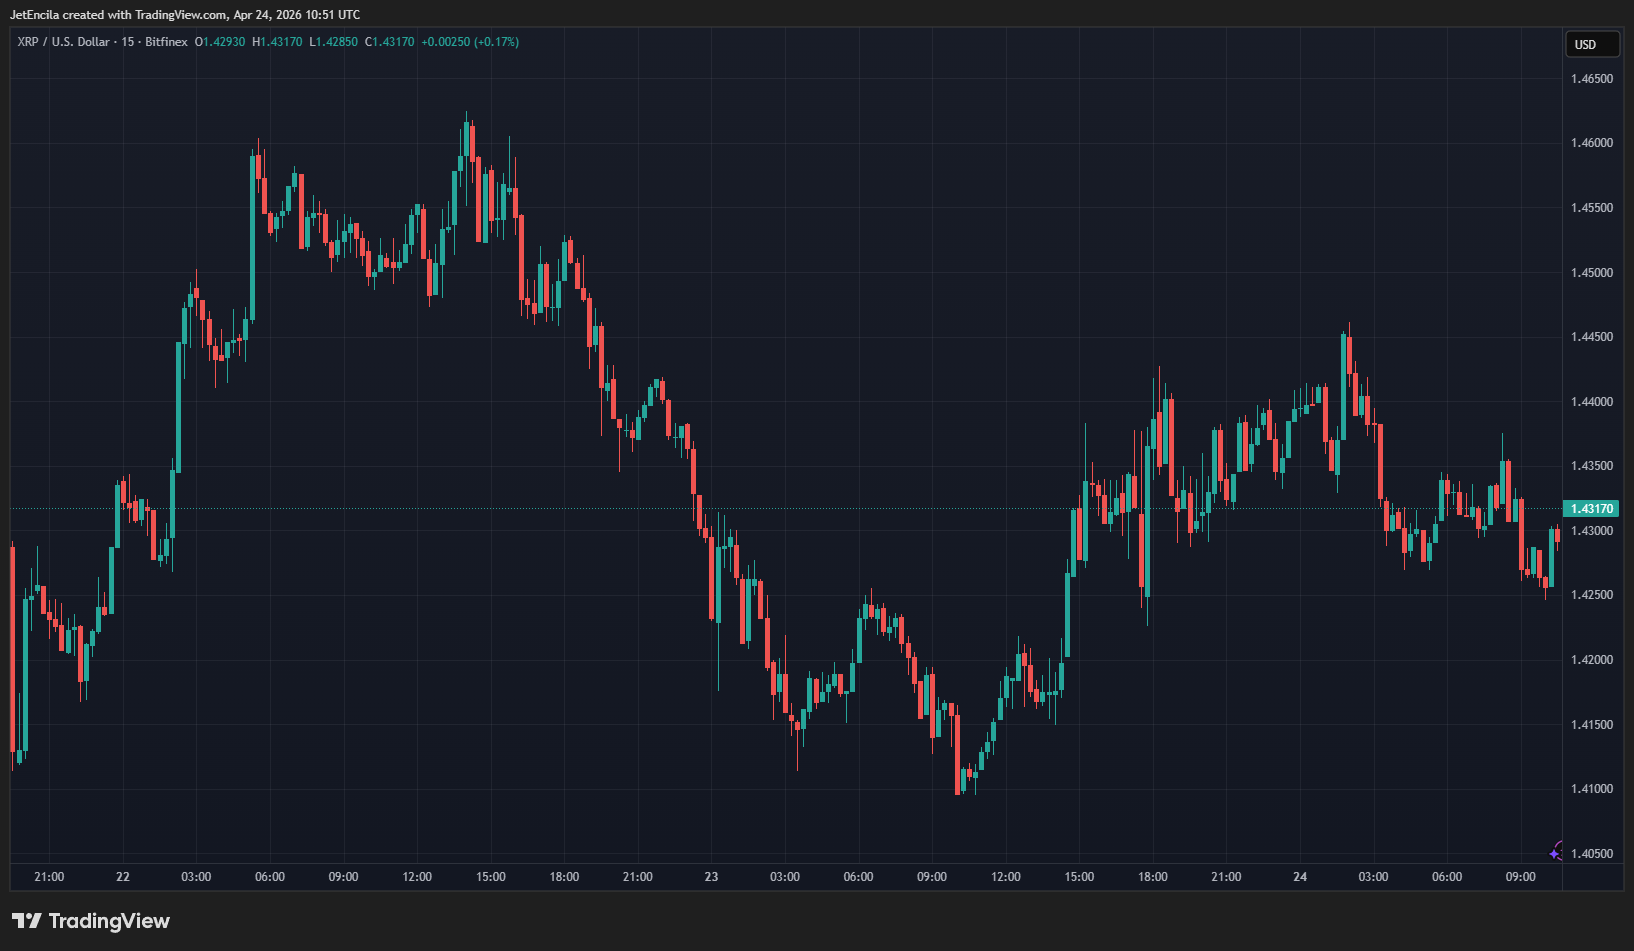Screen dimensions: 1634x951
Task: Click the green price change +0.00250 (+0.17%)
Action: coord(470,42)
